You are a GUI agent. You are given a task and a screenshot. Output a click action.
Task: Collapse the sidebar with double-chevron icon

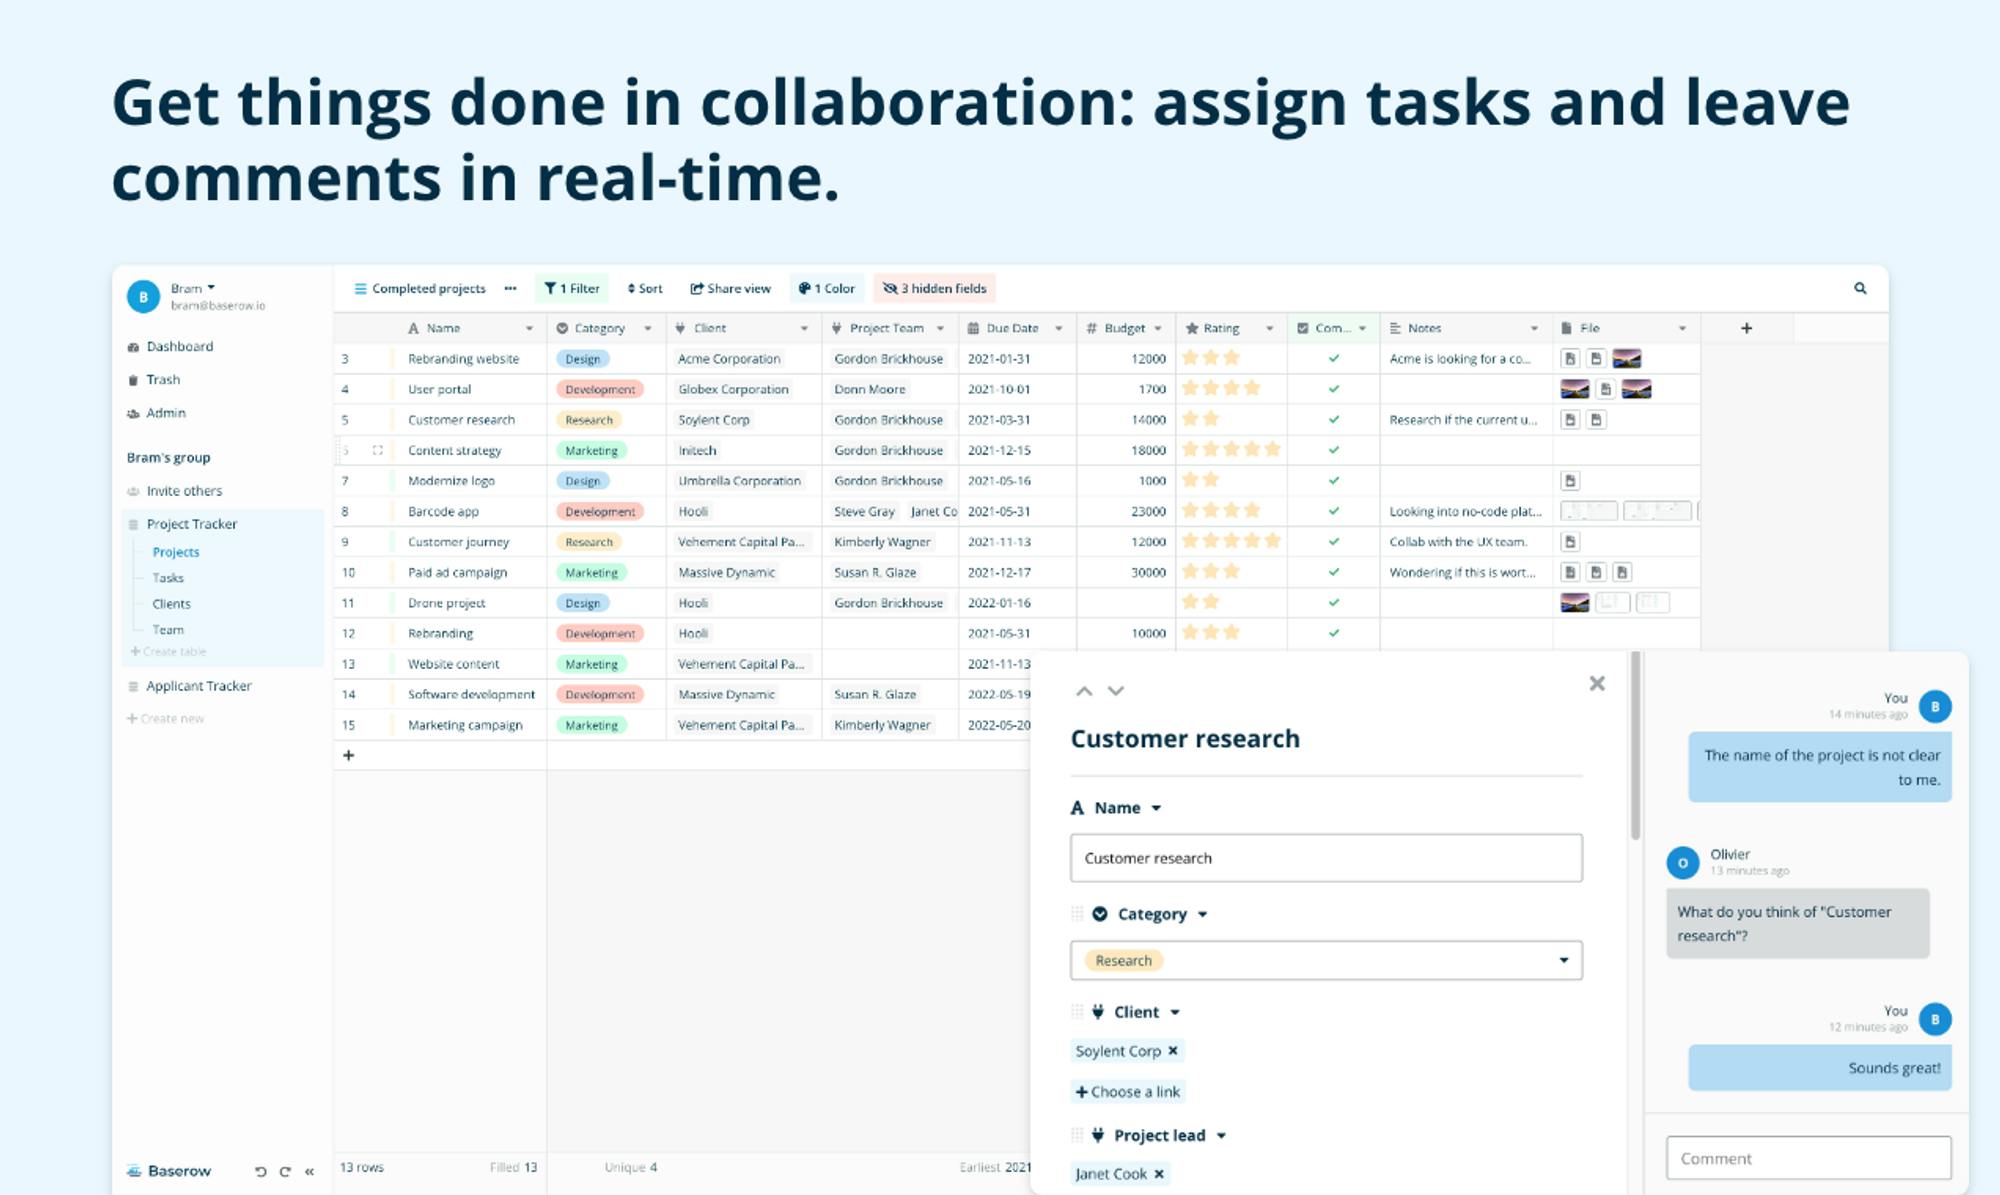[x=310, y=1171]
